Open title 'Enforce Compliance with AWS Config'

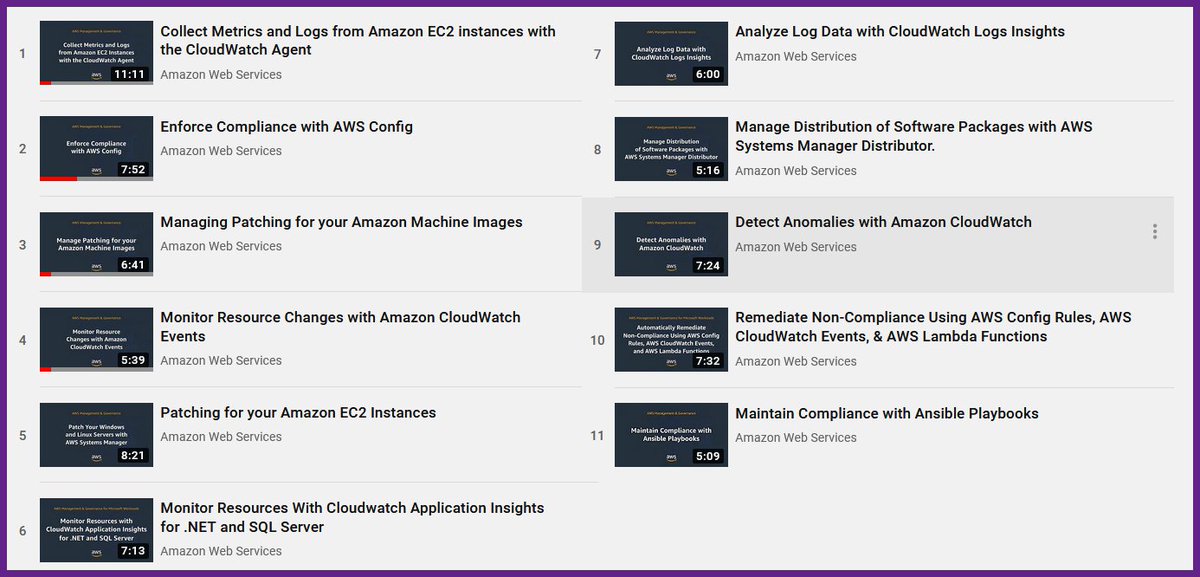click(286, 127)
